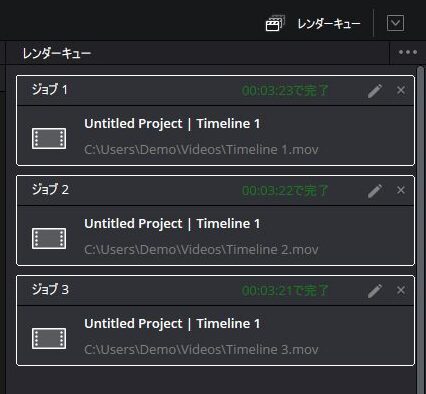Edit ジョブ 3 with the pencil icon
426x394 pixels.
tap(375, 291)
